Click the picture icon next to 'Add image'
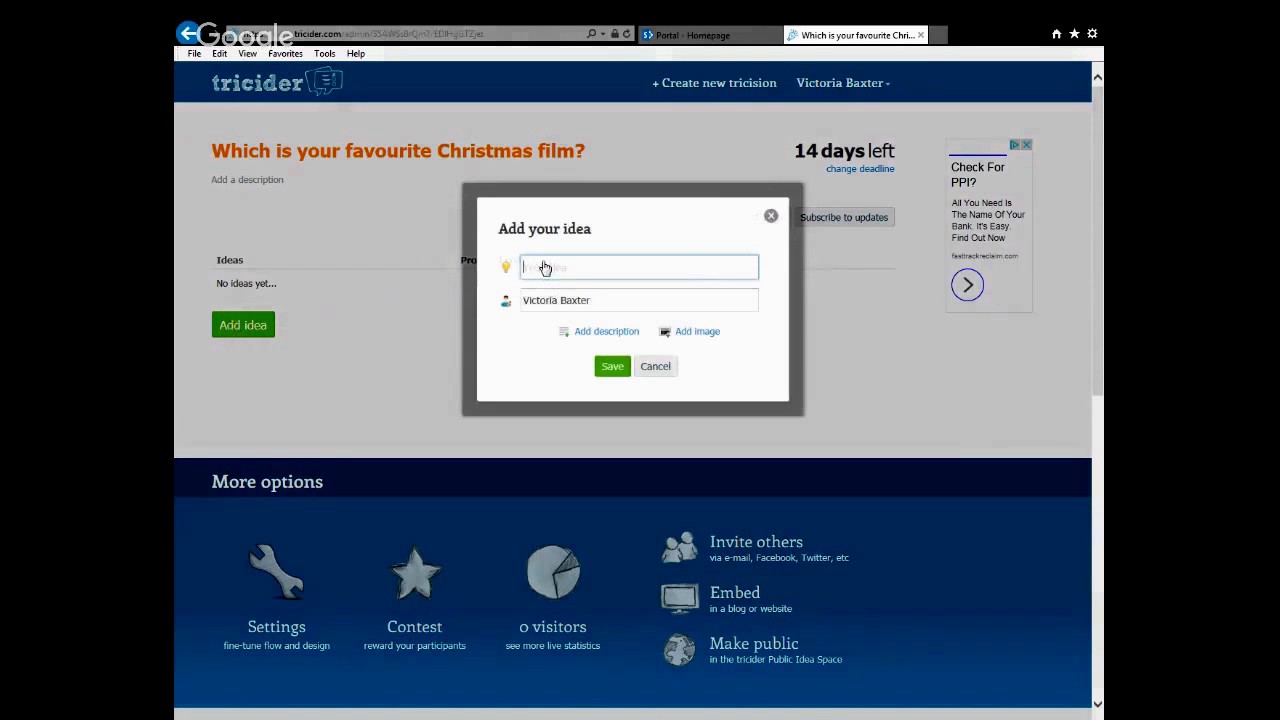The height and width of the screenshot is (720, 1280). click(665, 332)
